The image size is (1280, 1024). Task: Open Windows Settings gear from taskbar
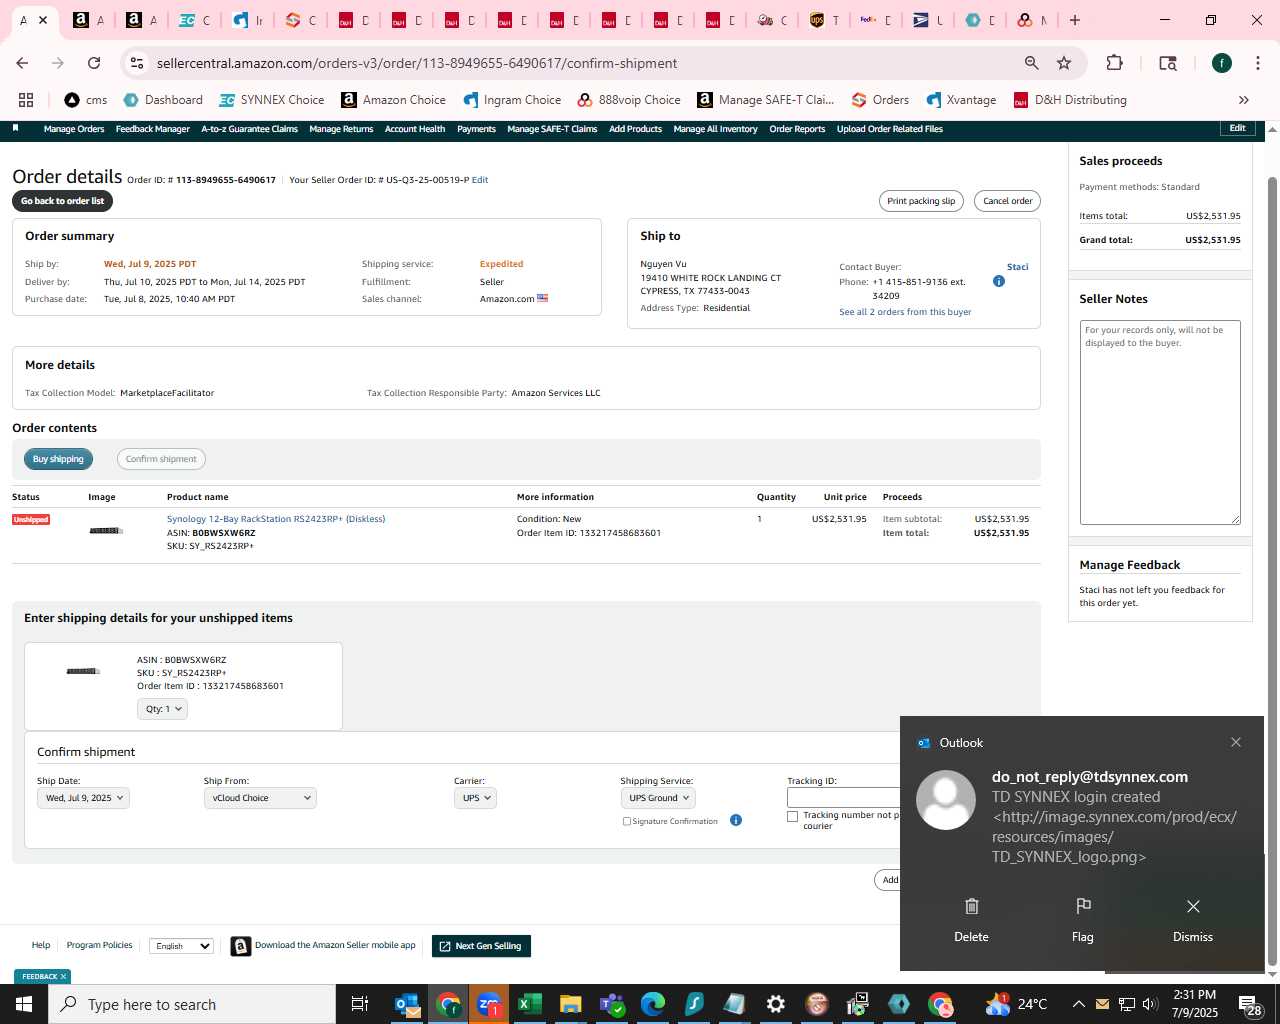[776, 1004]
